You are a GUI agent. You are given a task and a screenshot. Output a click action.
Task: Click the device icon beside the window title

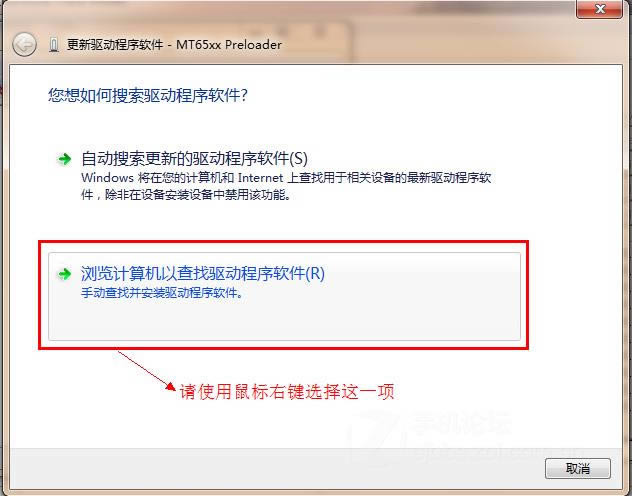[x=53, y=45]
